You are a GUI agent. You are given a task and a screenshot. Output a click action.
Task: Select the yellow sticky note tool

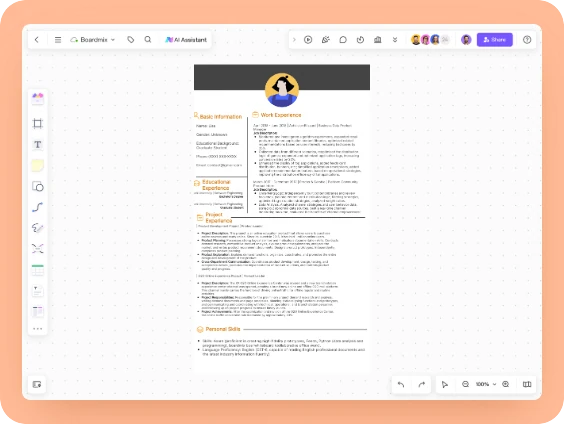(37, 165)
